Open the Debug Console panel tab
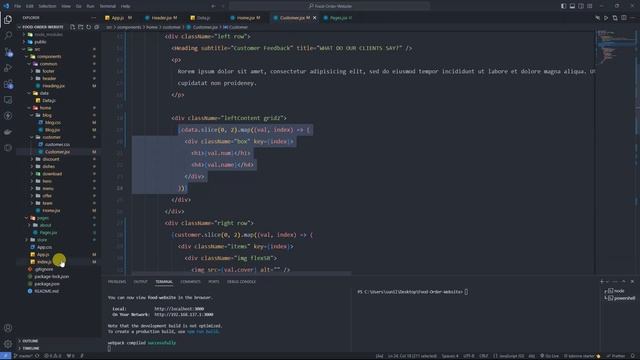The image size is (640, 360). pyautogui.click(x=241, y=282)
